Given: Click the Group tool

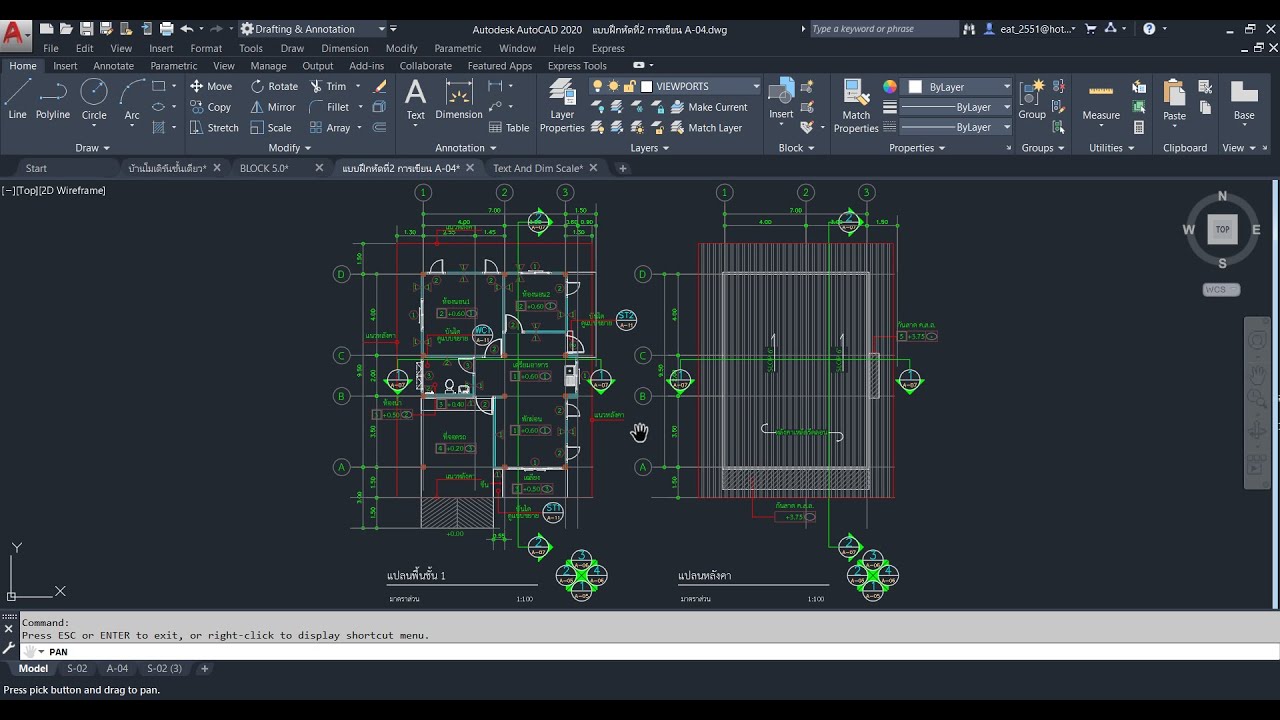Looking at the screenshot, I should pos(1032,100).
